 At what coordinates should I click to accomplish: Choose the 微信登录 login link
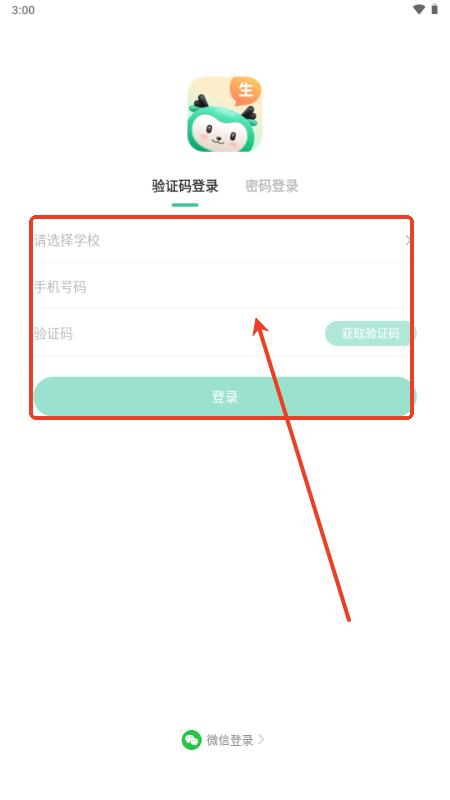pyautogui.click(x=223, y=740)
